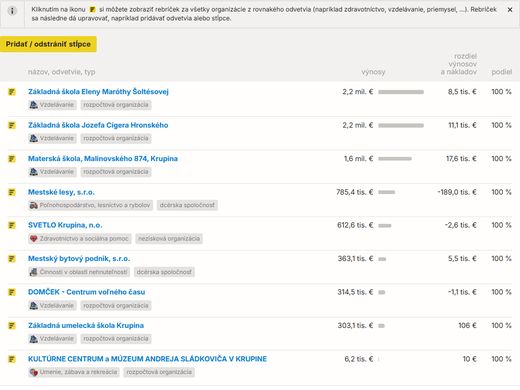Viewport: 520px width, 390px height.
Task: Click the 17,6 tis. € difference value
Action: pos(461,159)
